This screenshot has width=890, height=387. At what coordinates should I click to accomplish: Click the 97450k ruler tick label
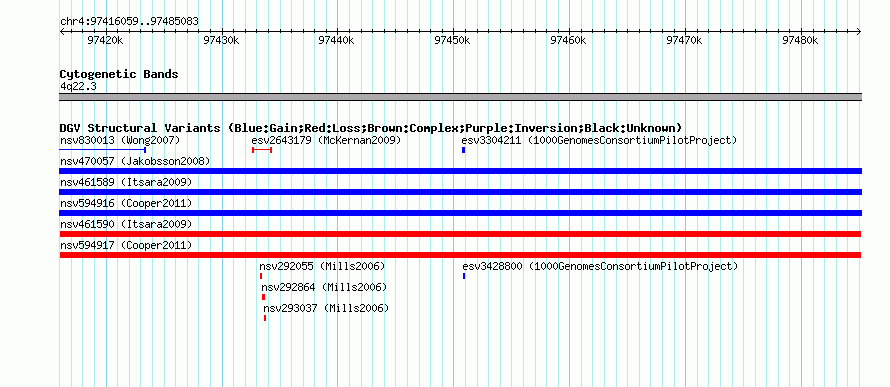[x=453, y=40]
